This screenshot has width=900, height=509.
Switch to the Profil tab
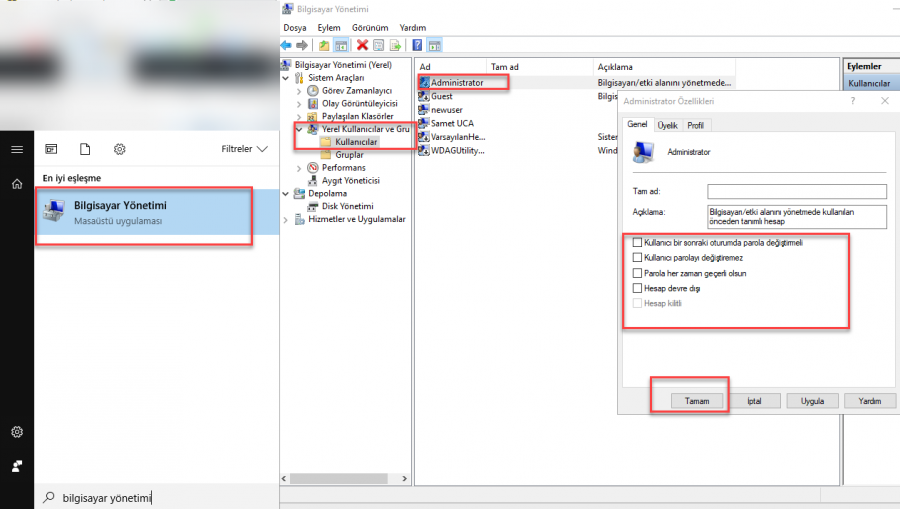tap(696, 125)
